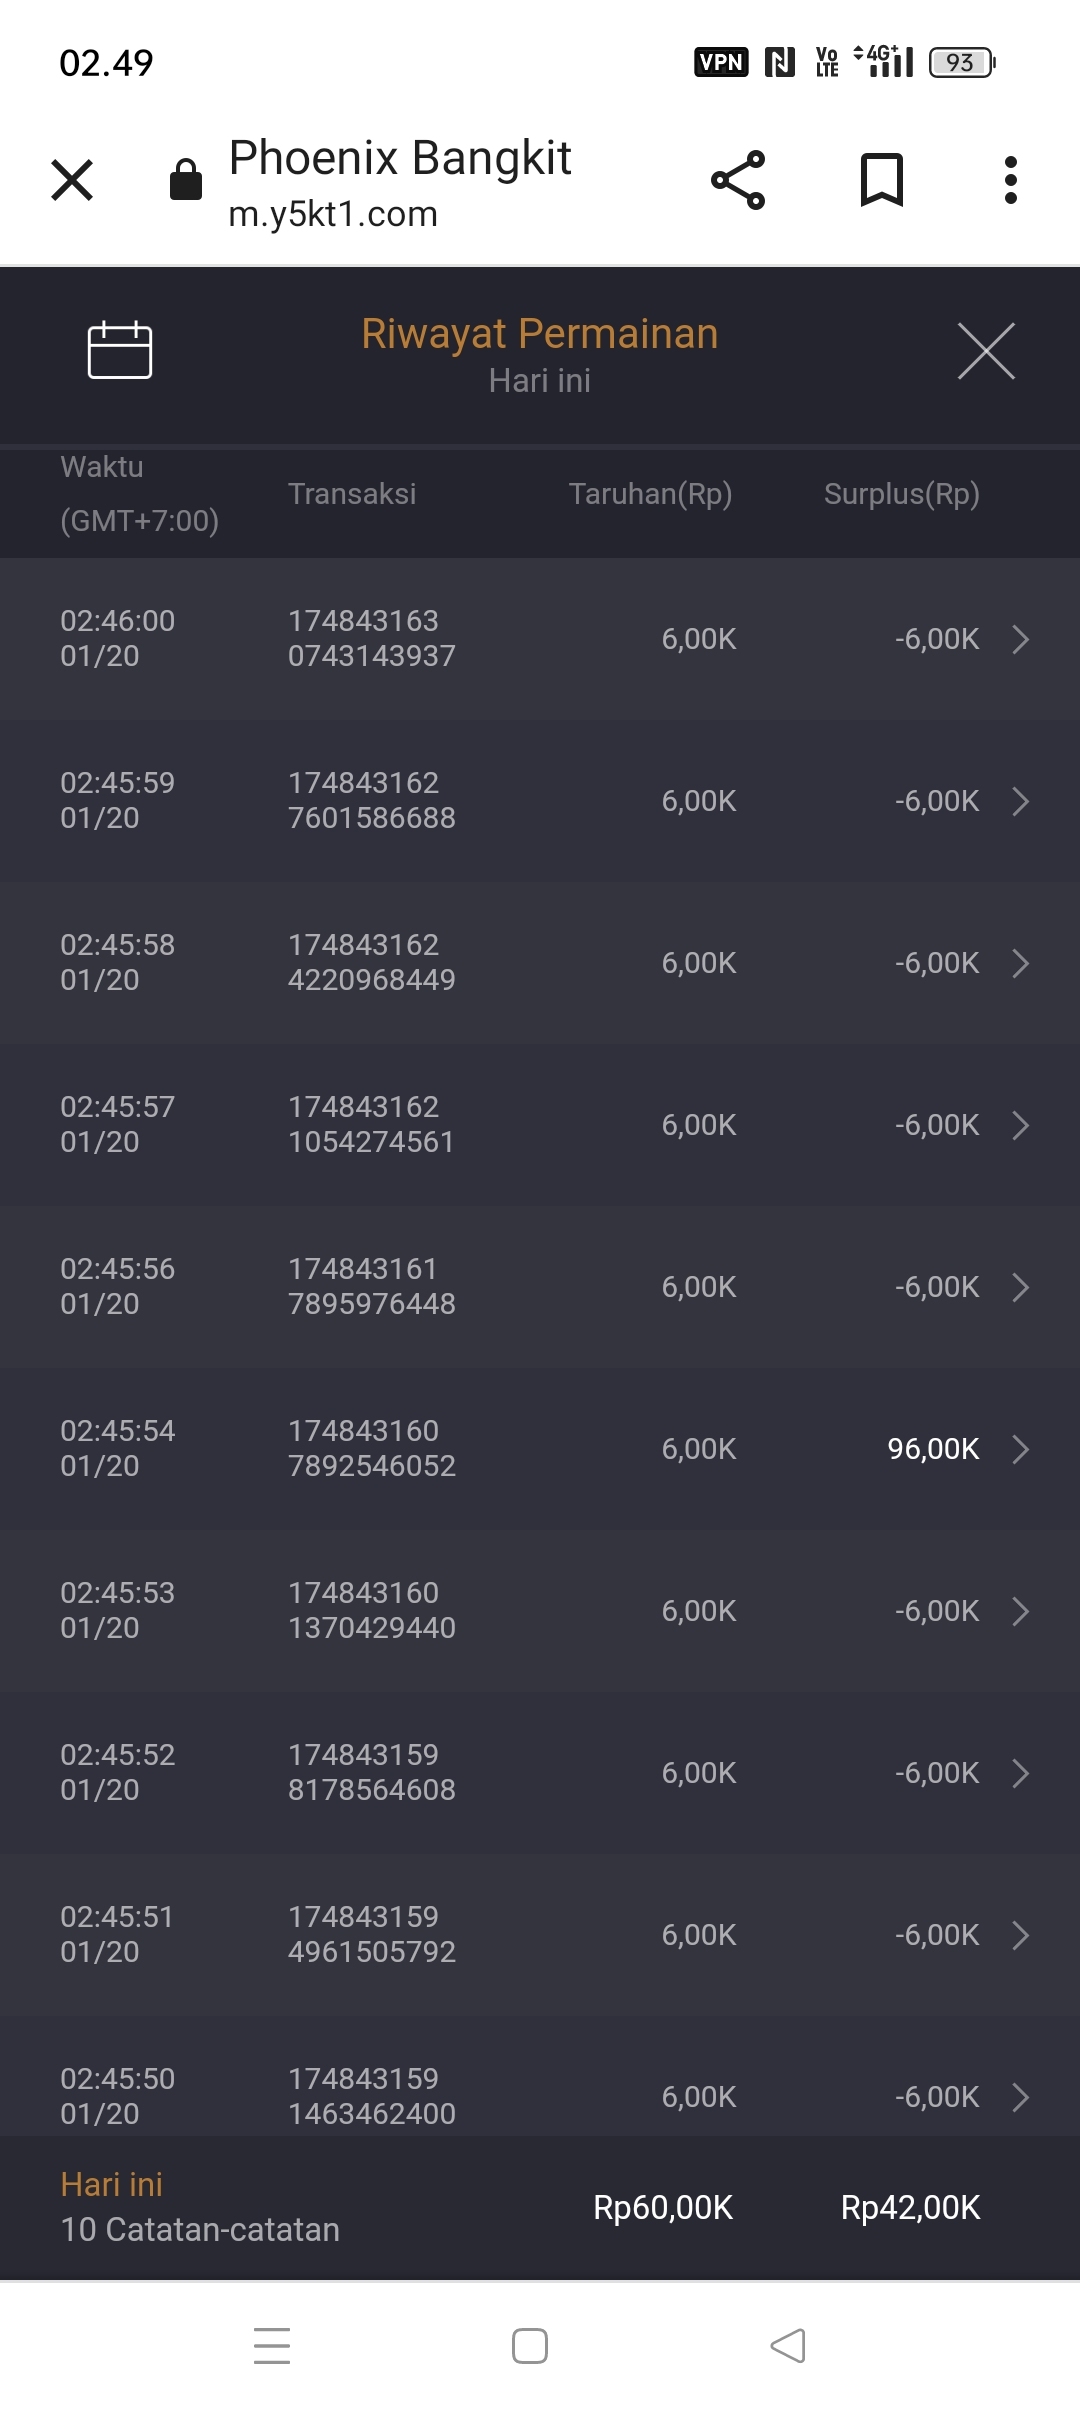Viewport: 1080px width, 2412px height.
Task: View site security via the lock icon
Action: [x=186, y=181]
